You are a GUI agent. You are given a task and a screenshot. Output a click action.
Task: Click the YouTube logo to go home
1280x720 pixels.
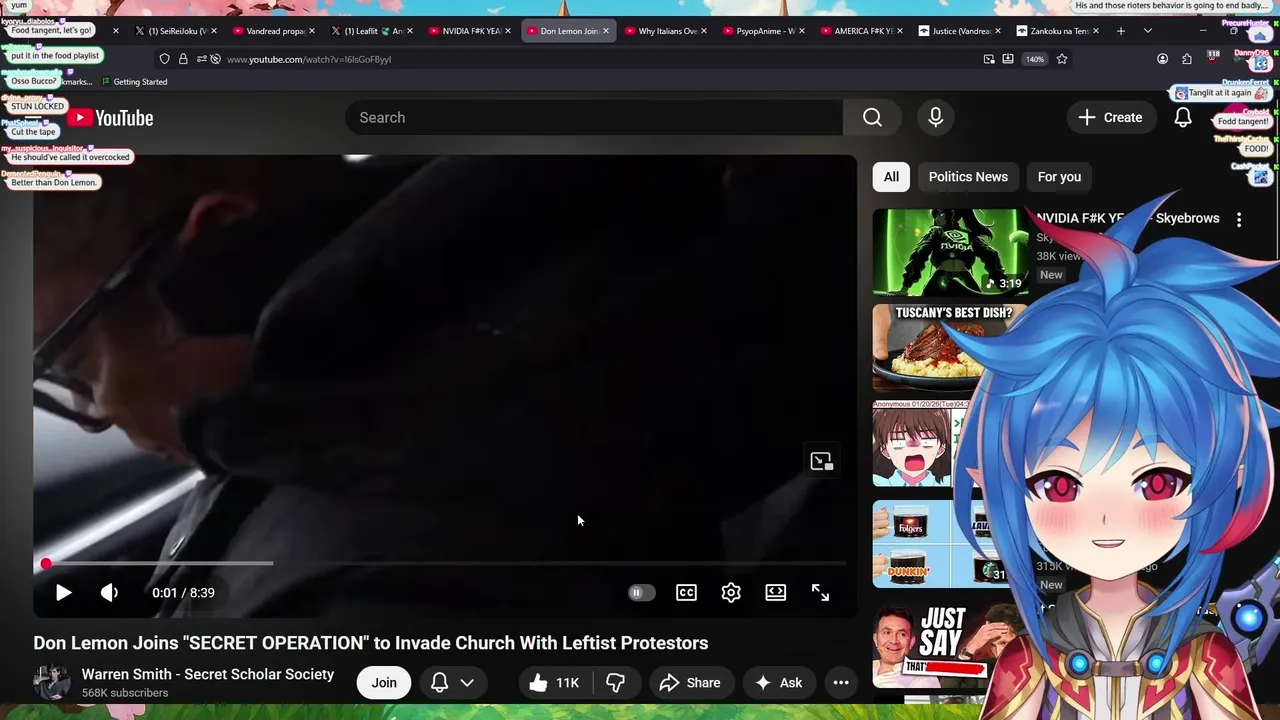(111, 118)
